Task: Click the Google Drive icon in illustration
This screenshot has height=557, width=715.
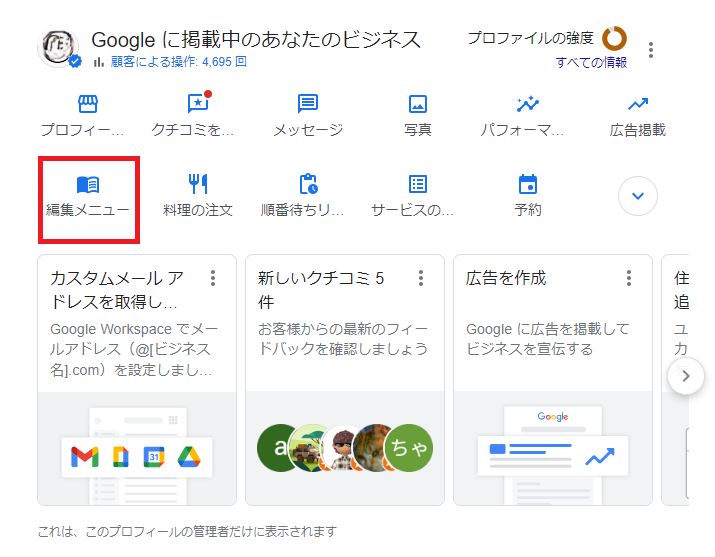Action: point(189,457)
